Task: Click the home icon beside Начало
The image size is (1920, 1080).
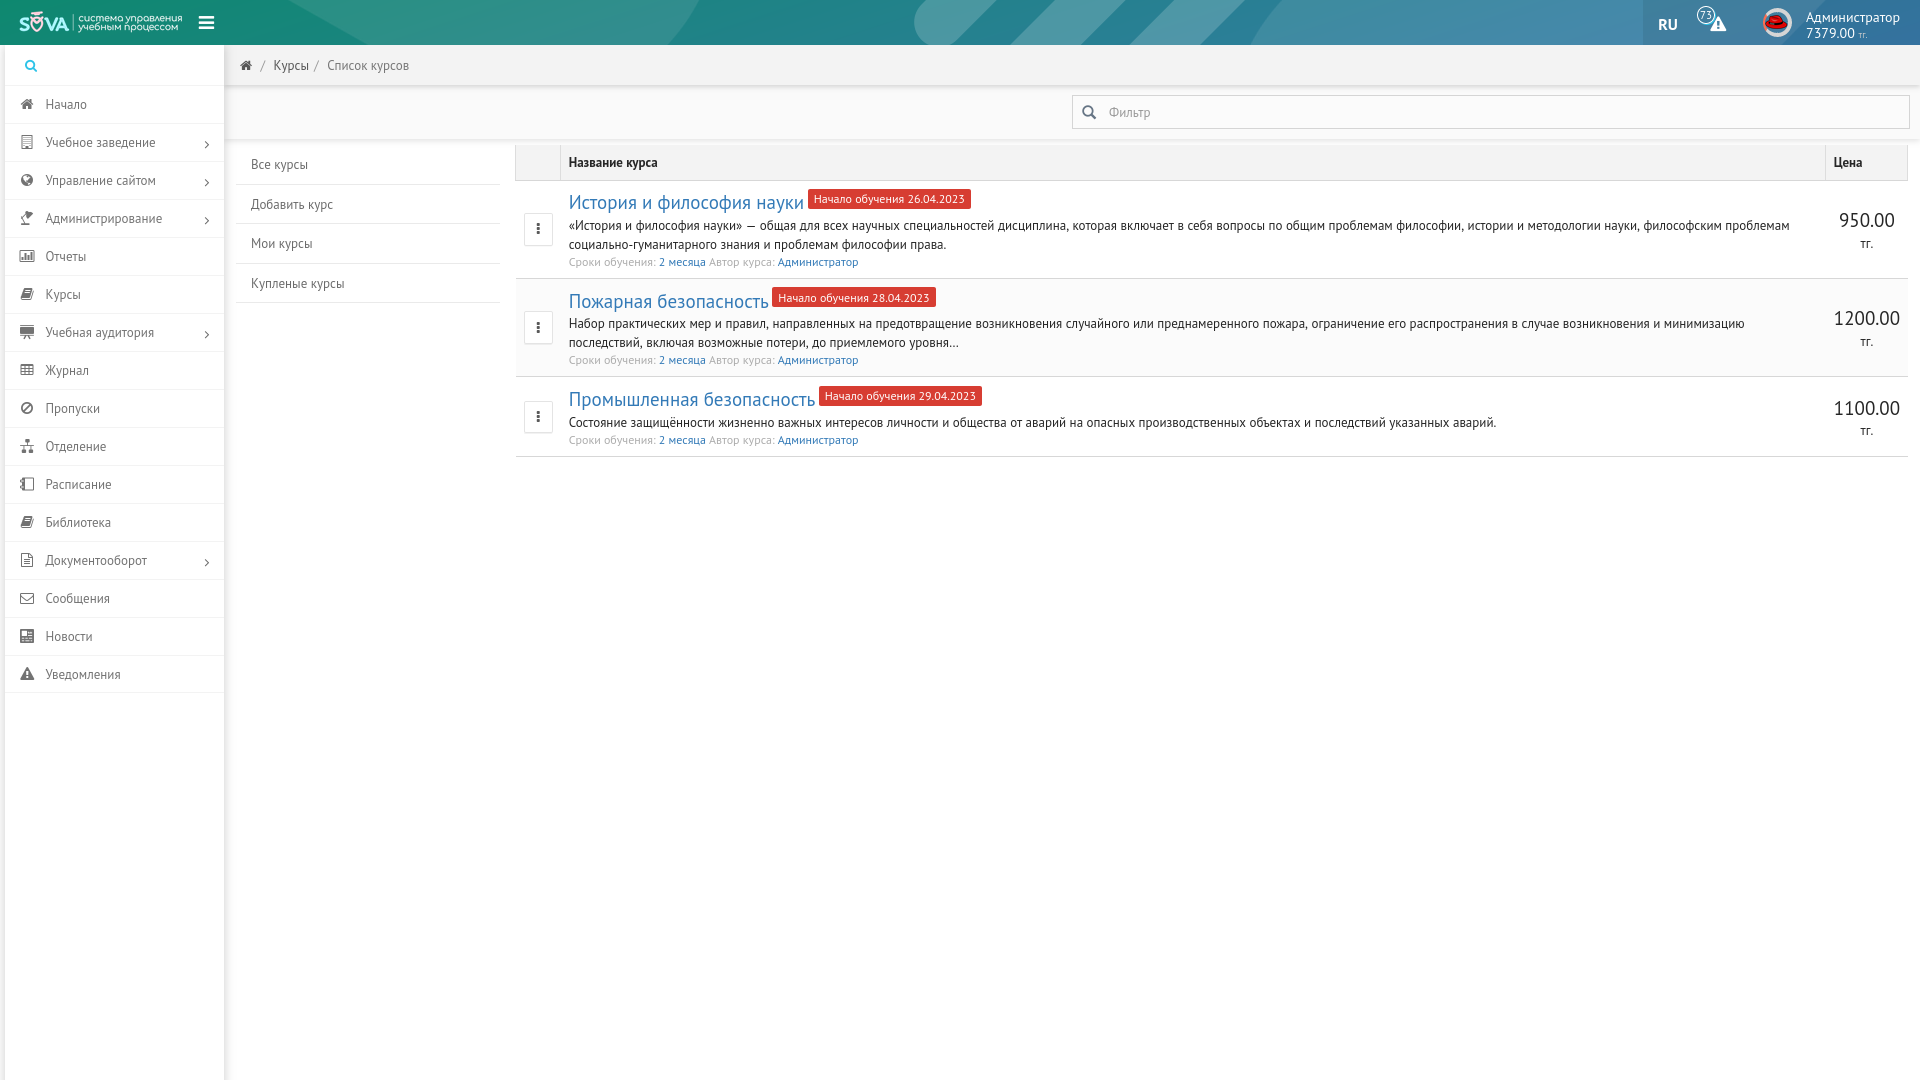Action: [x=27, y=104]
